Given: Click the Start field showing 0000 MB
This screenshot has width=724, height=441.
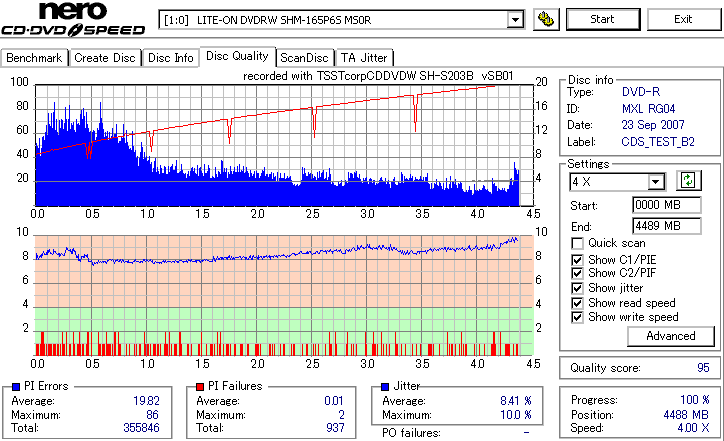Looking at the screenshot, I should (x=667, y=205).
